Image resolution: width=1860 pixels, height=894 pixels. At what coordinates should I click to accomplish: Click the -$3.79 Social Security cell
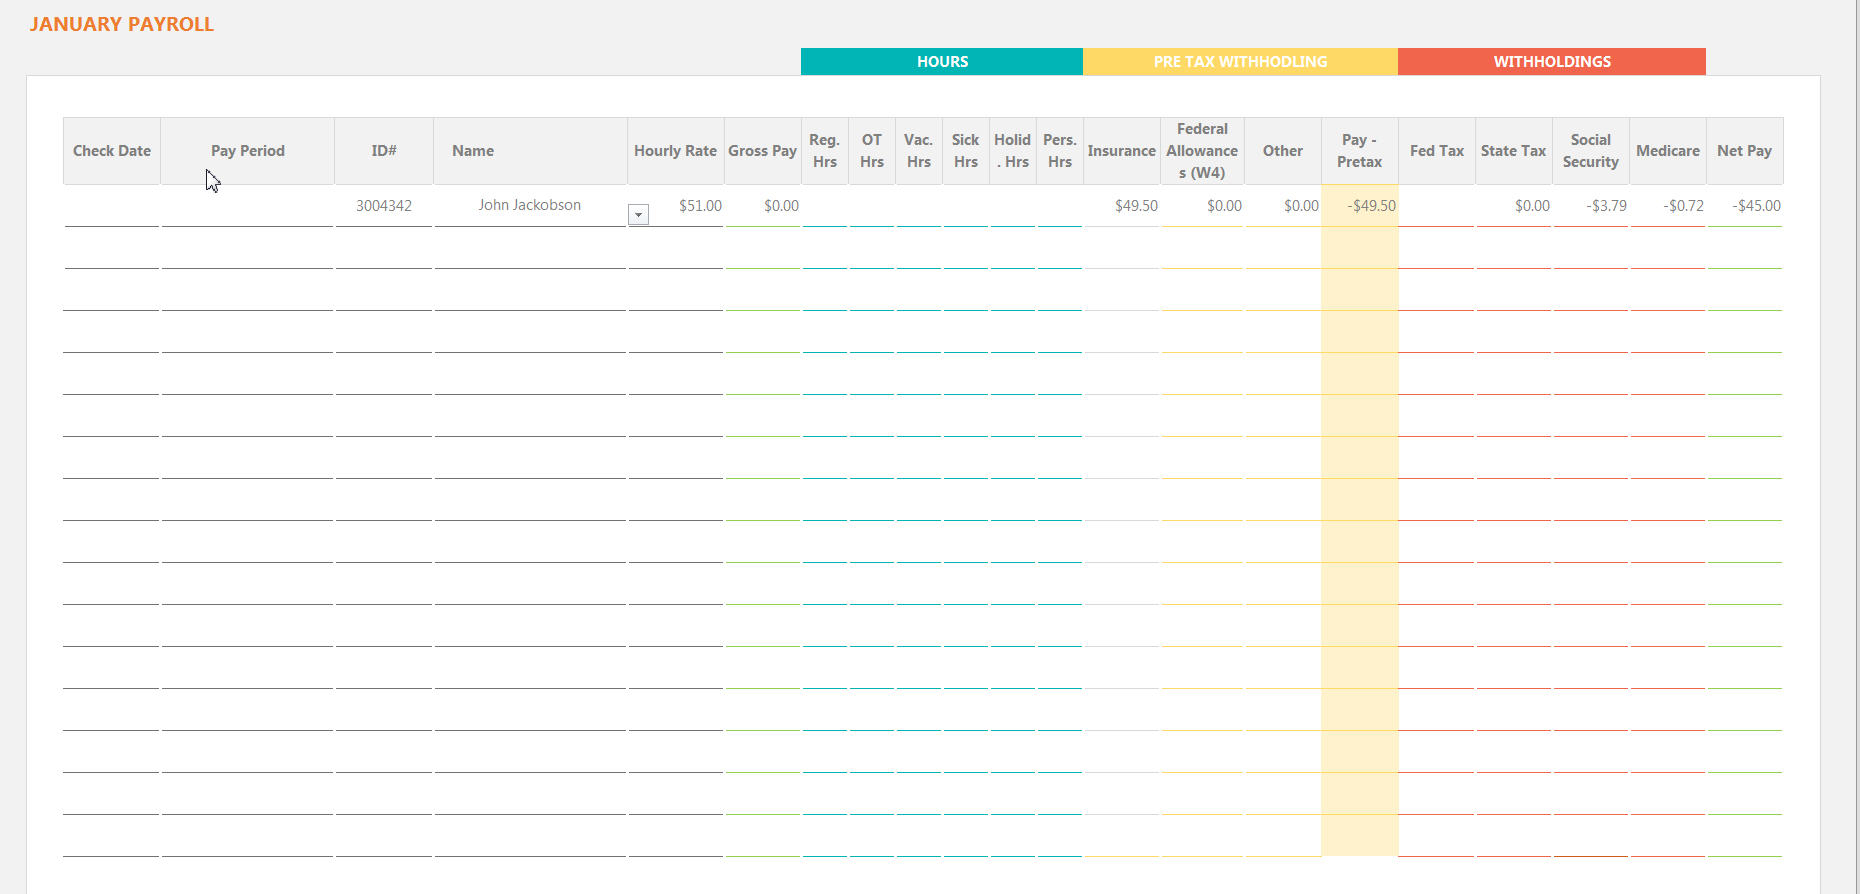pos(1605,206)
